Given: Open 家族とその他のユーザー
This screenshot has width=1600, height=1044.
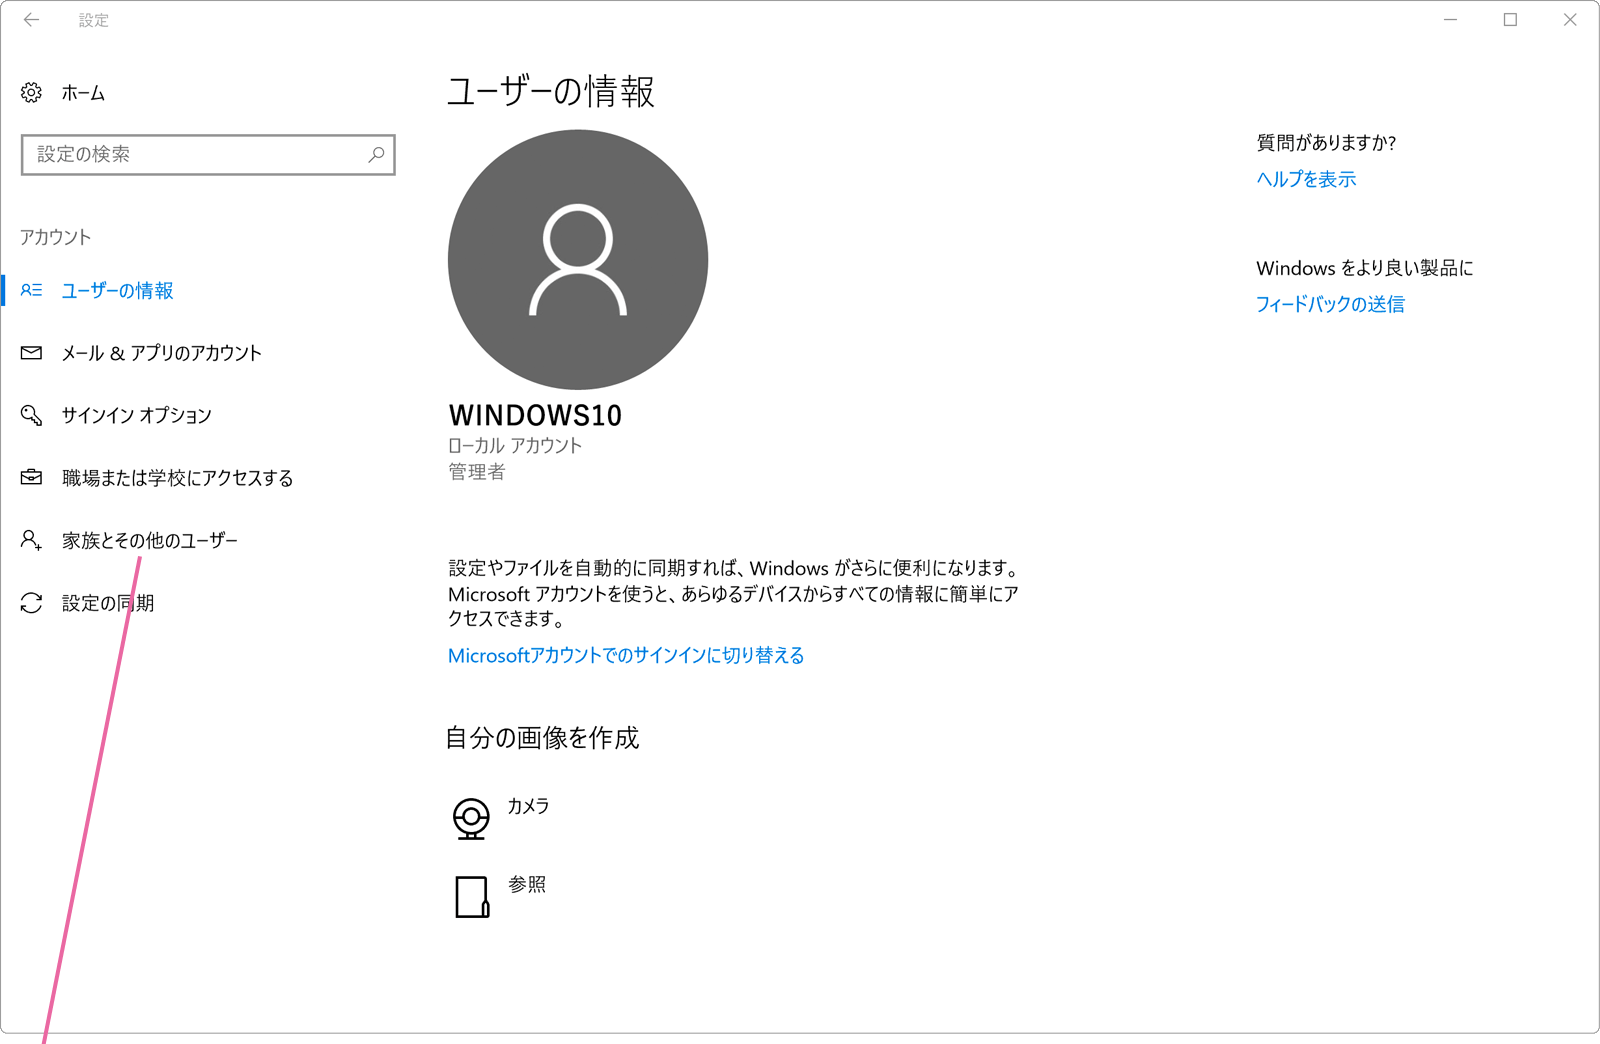Looking at the screenshot, I should pyautogui.click(x=149, y=540).
